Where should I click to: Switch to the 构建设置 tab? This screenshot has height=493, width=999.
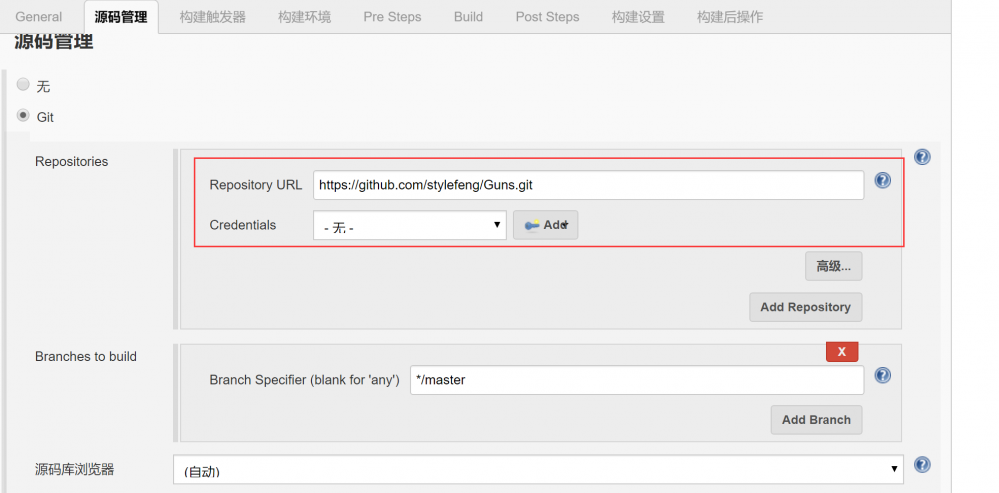(x=638, y=17)
